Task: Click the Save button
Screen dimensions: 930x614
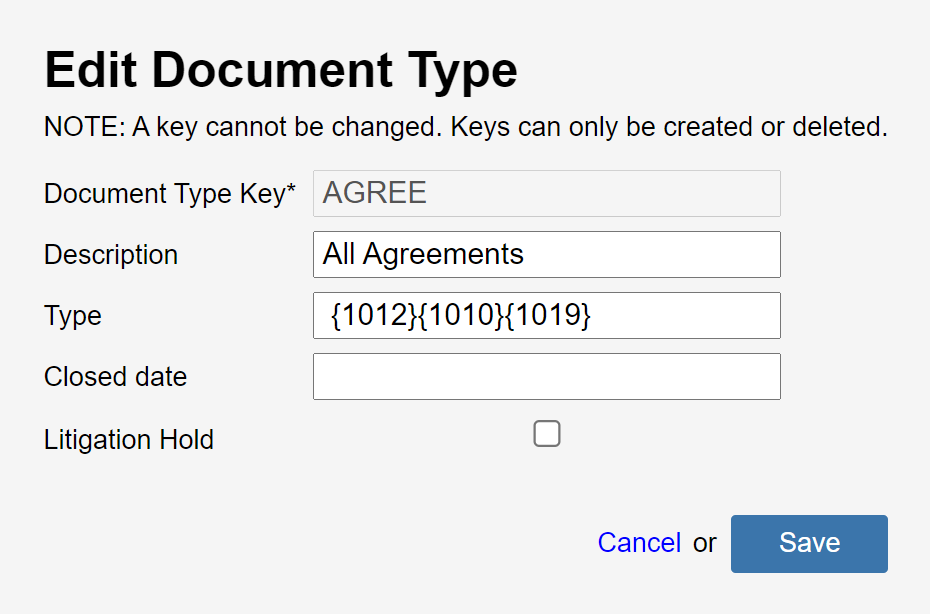Action: (808, 543)
